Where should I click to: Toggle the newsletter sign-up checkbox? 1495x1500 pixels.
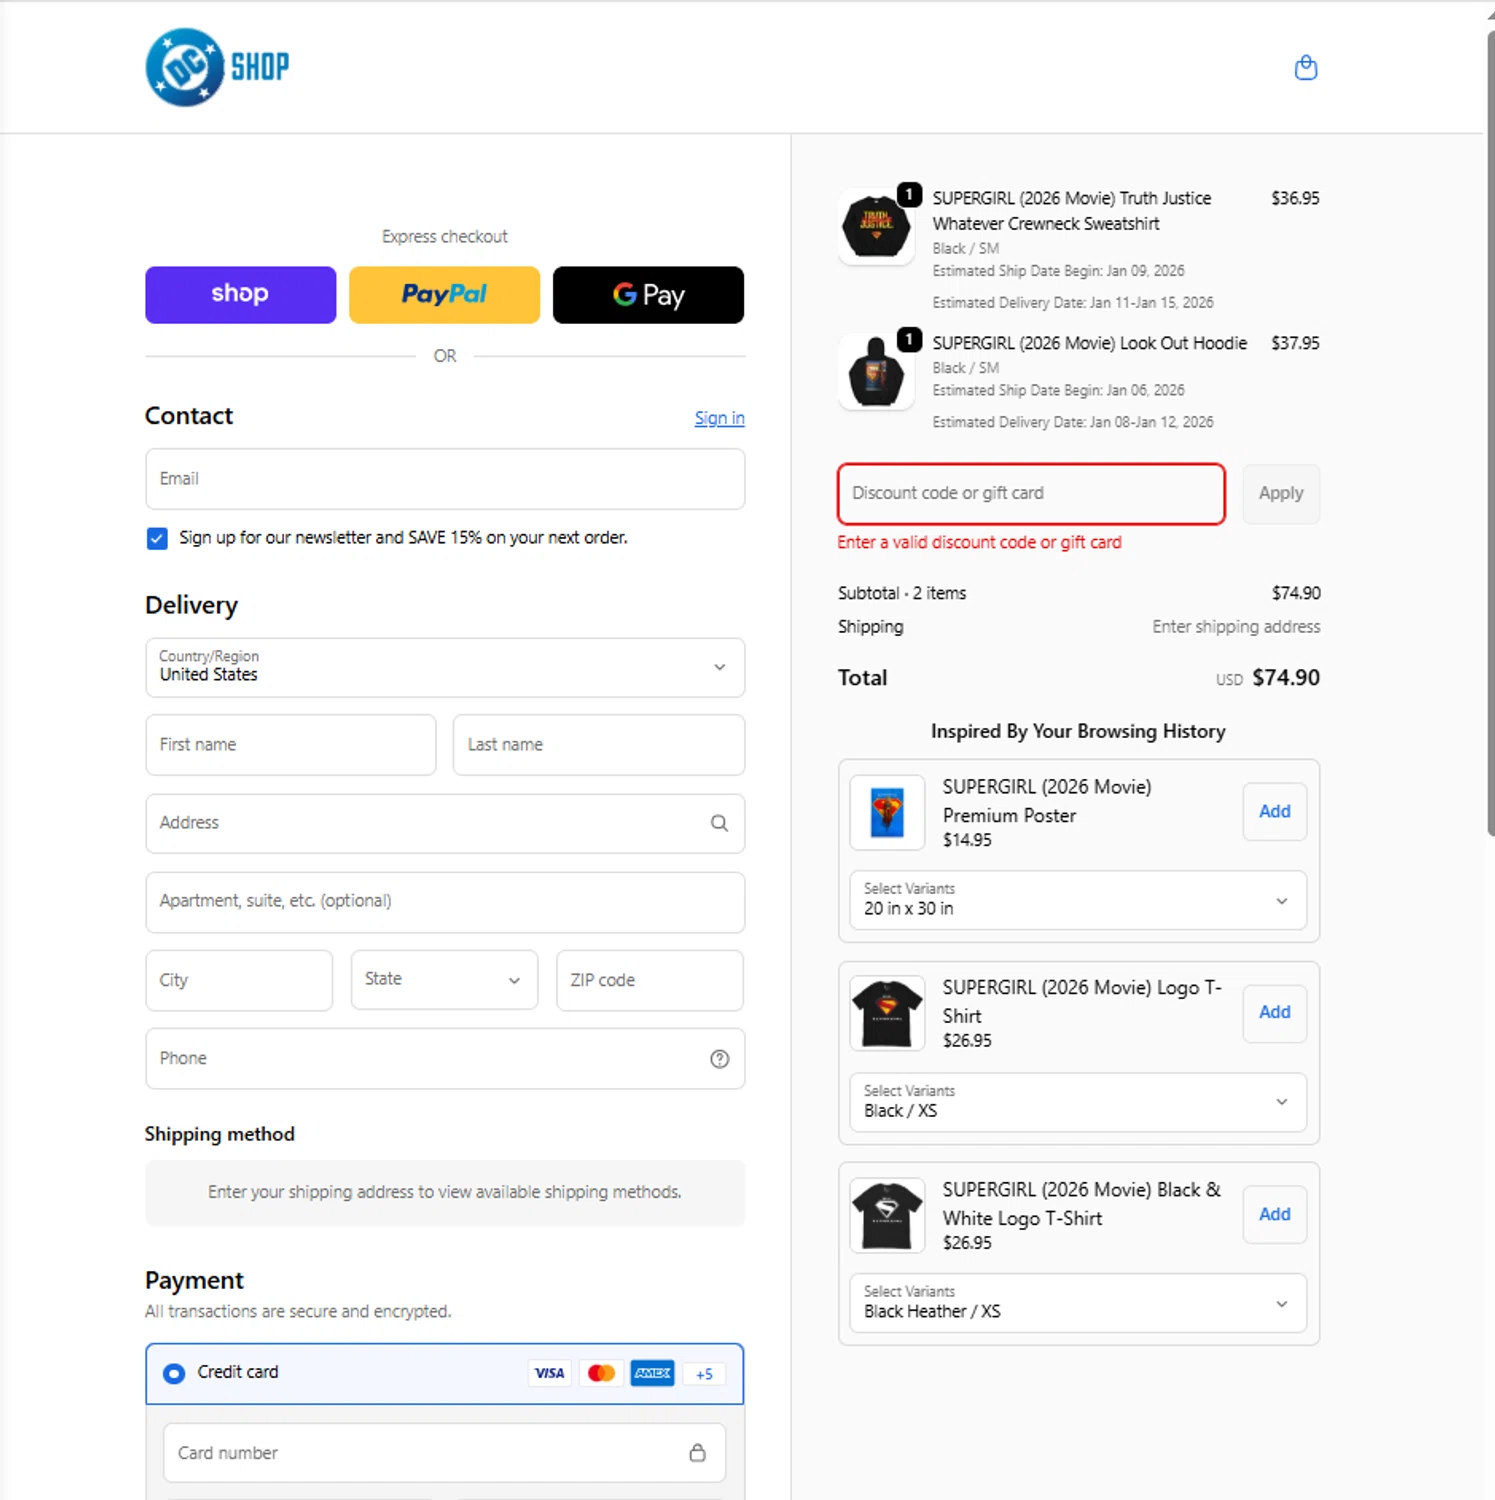(x=157, y=538)
